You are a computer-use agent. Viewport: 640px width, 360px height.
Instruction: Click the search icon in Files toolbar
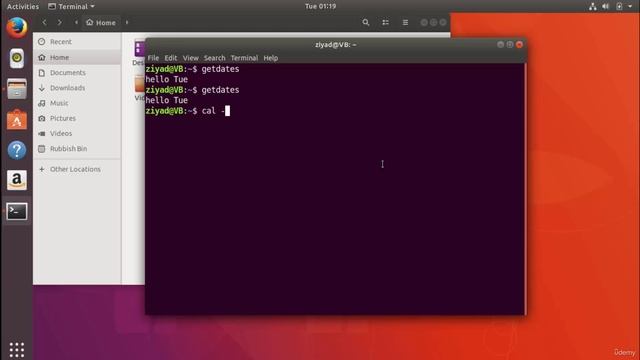[x=366, y=22]
